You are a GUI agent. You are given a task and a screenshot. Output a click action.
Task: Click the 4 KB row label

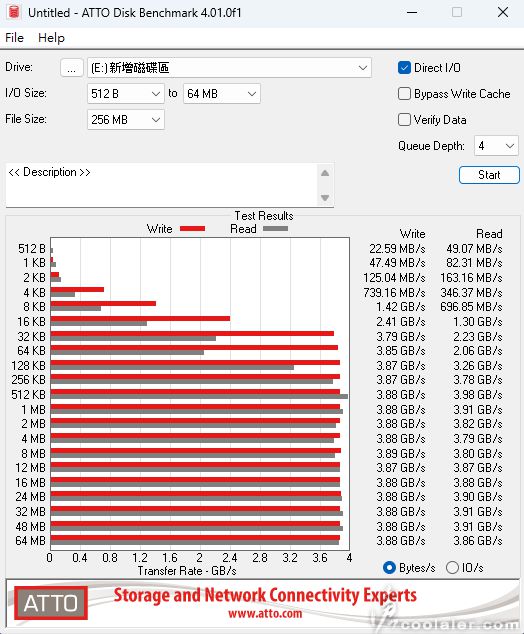34,292
